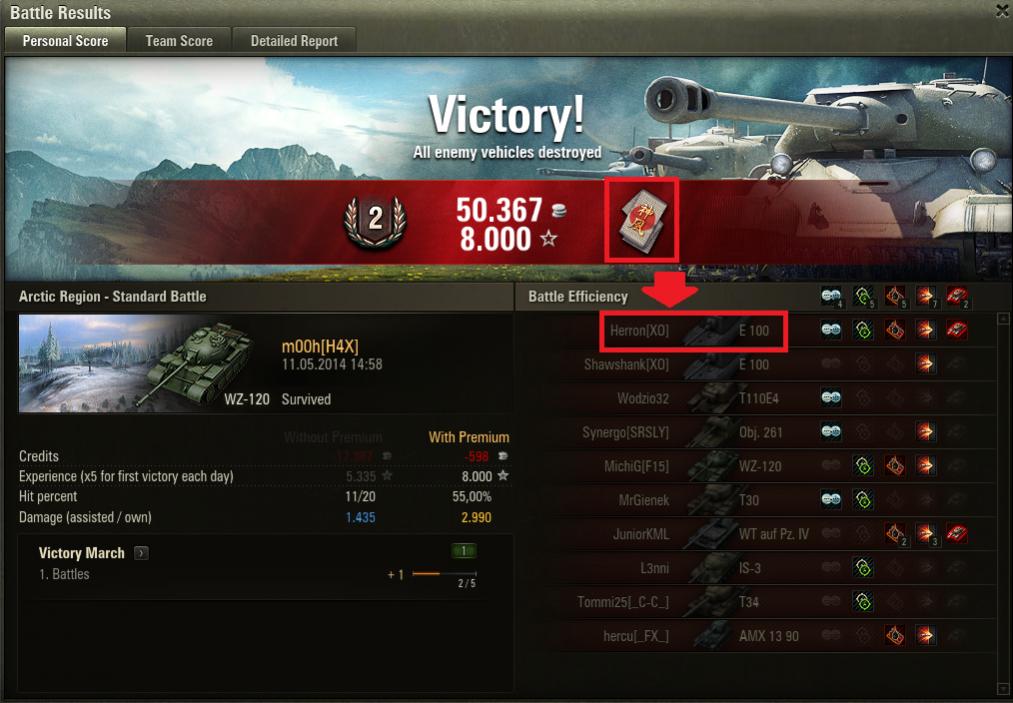Click the destroyed-vehicle icon in Herron[XO] row
Viewport: 1013px width, 703px height.
[x=957, y=330]
